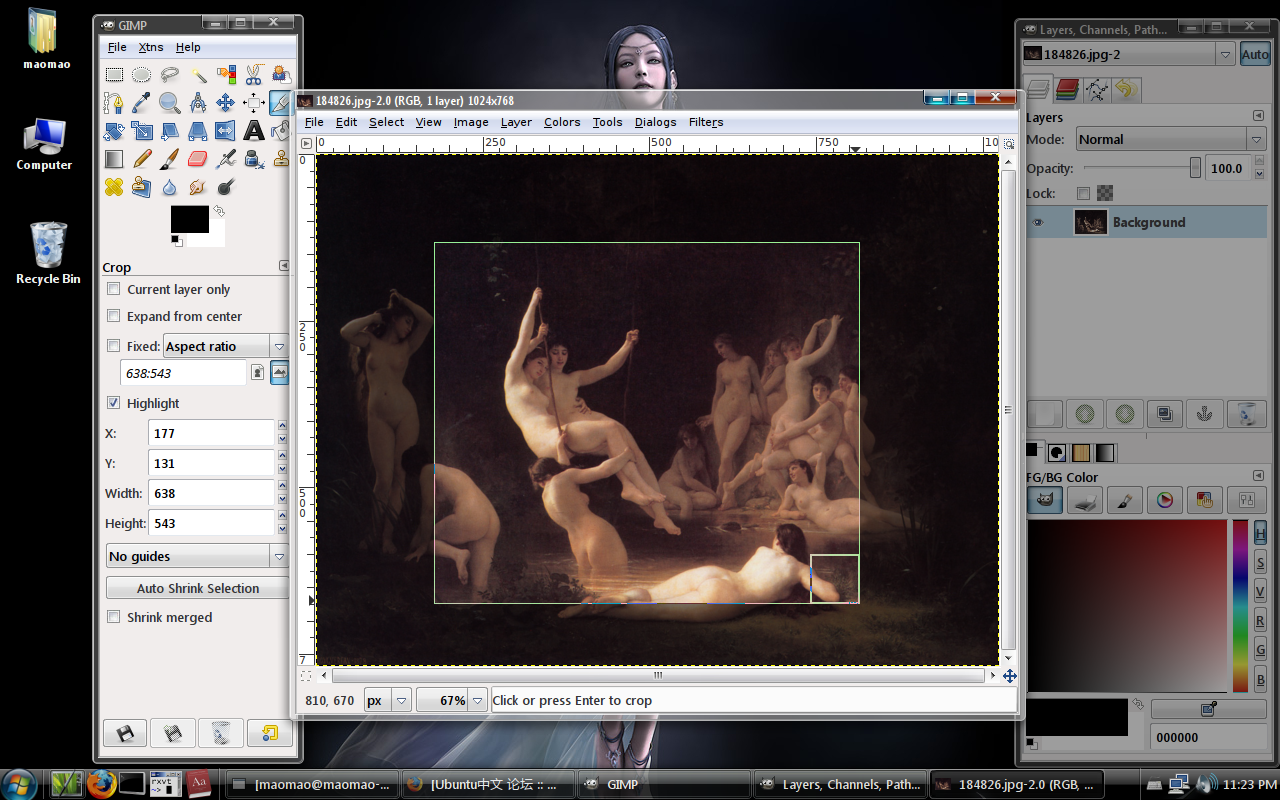Open FG/BG Color panel menu arrow
The height and width of the screenshot is (800, 1280).
click(x=1258, y=476)
